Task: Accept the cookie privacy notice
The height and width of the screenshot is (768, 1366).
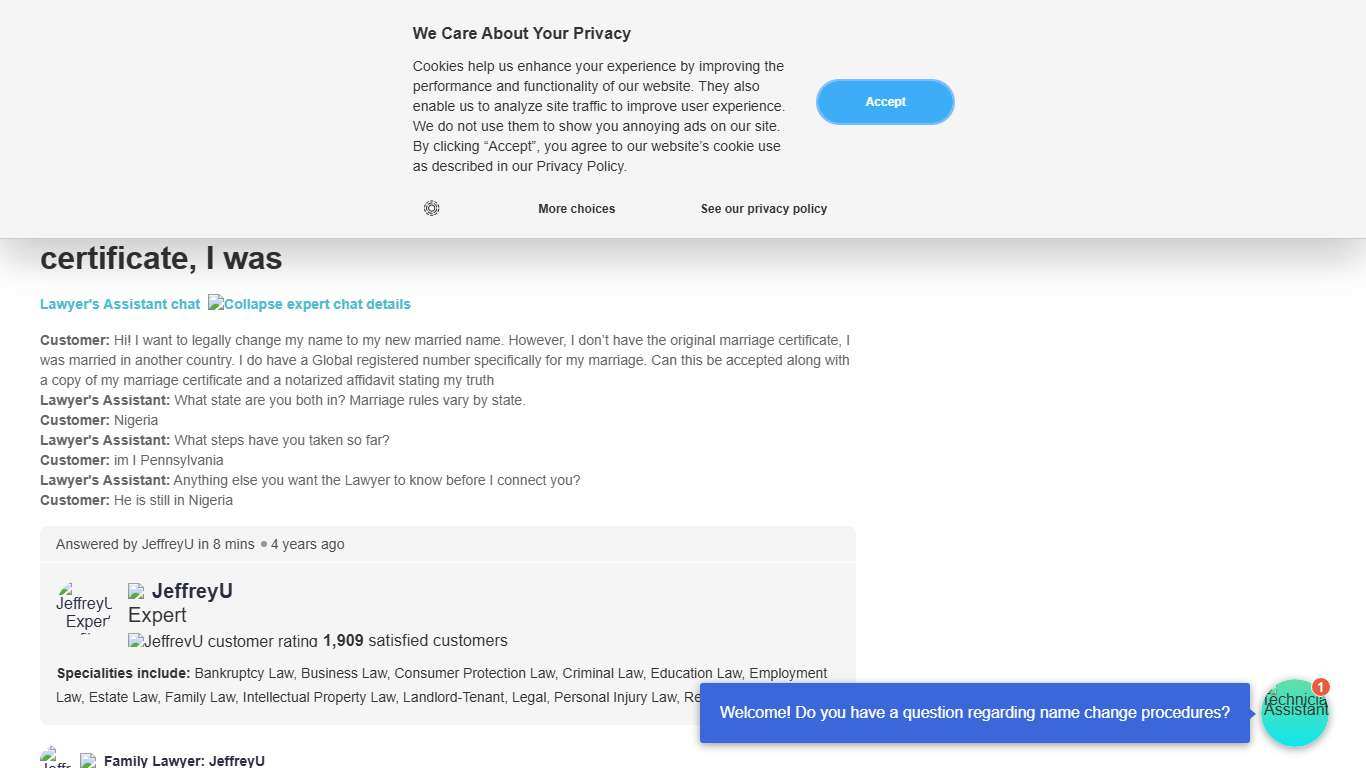Action: 885,102
